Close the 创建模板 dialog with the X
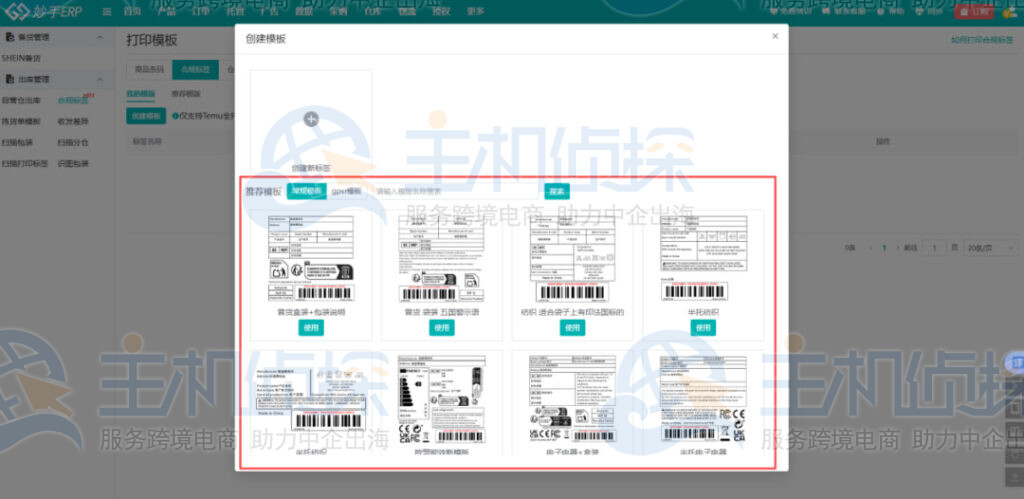Screen dimensions: 1024x499 [775, 37]
